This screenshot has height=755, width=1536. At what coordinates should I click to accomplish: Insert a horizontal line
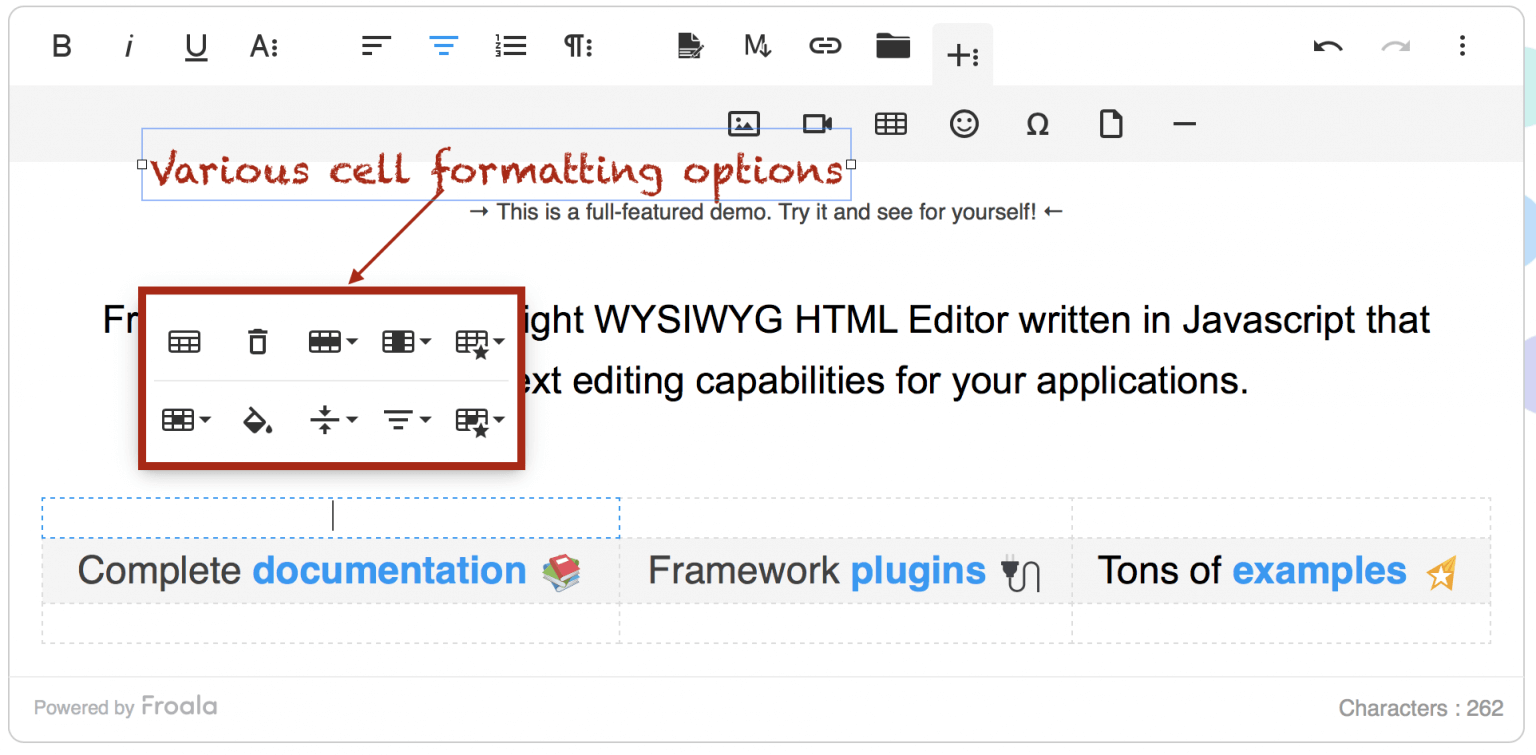1184,124
